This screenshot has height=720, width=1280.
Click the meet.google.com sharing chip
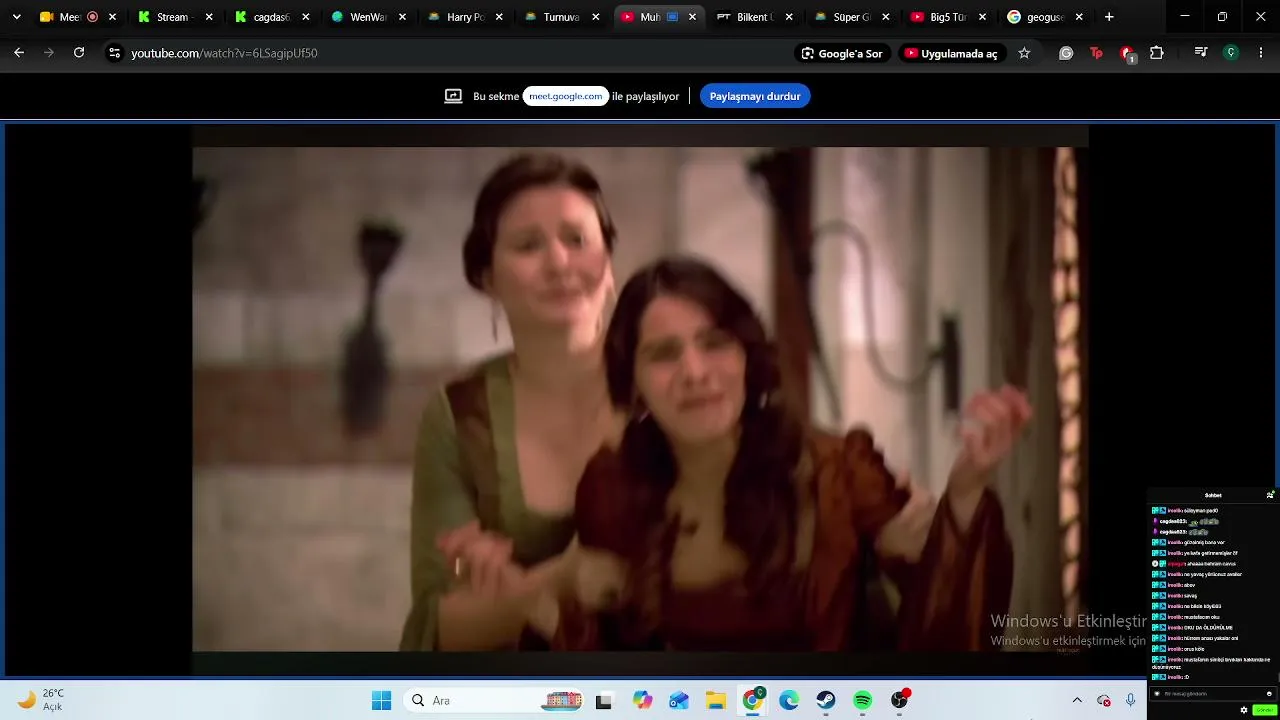pyautogui.click(x=566, y=96)
